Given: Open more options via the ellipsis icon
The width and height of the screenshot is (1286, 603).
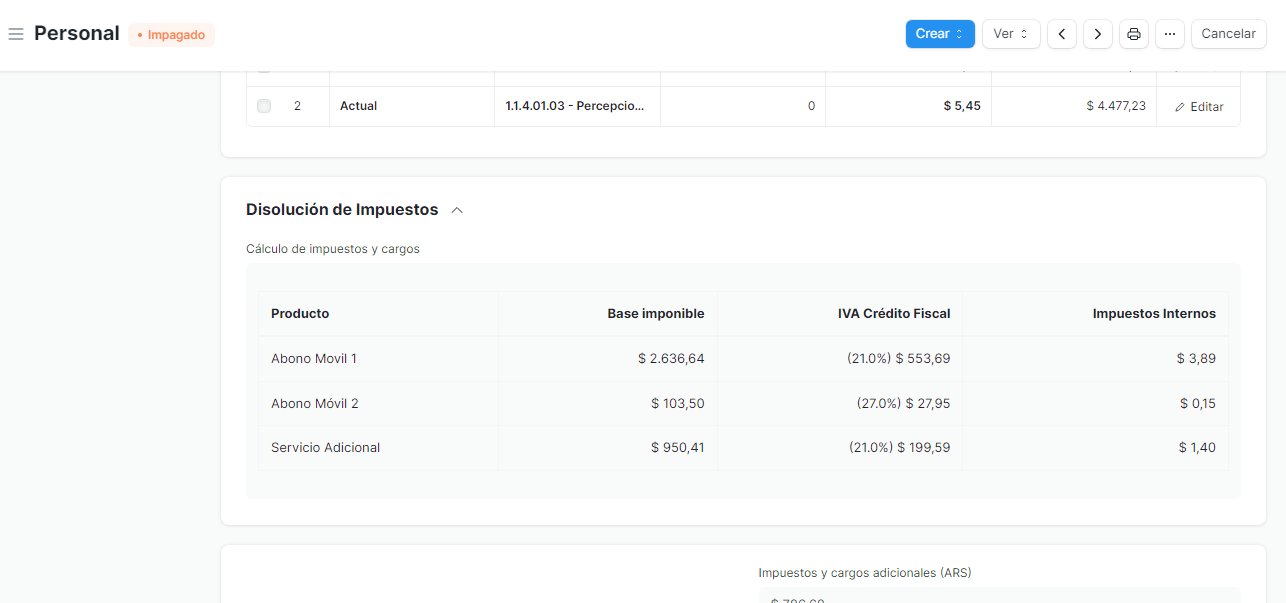Looking at the screenshot, I should pos(1169,33).
